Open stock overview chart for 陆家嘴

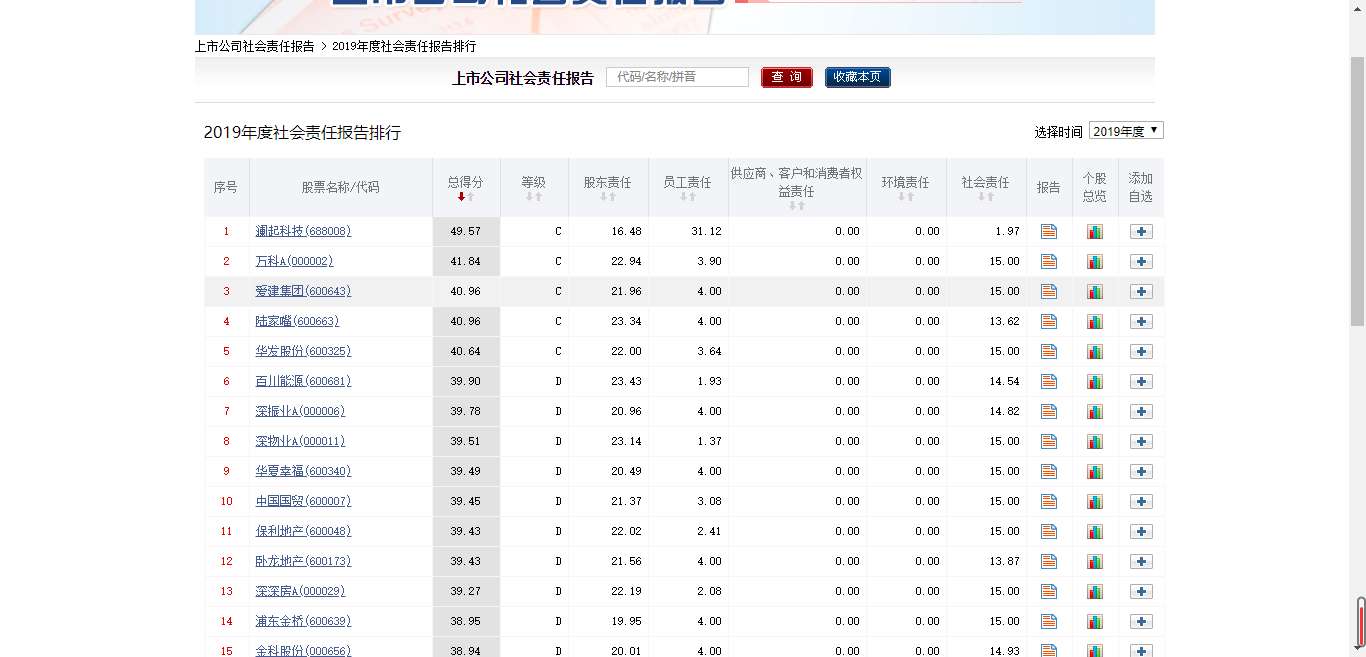coord(1095,321)
